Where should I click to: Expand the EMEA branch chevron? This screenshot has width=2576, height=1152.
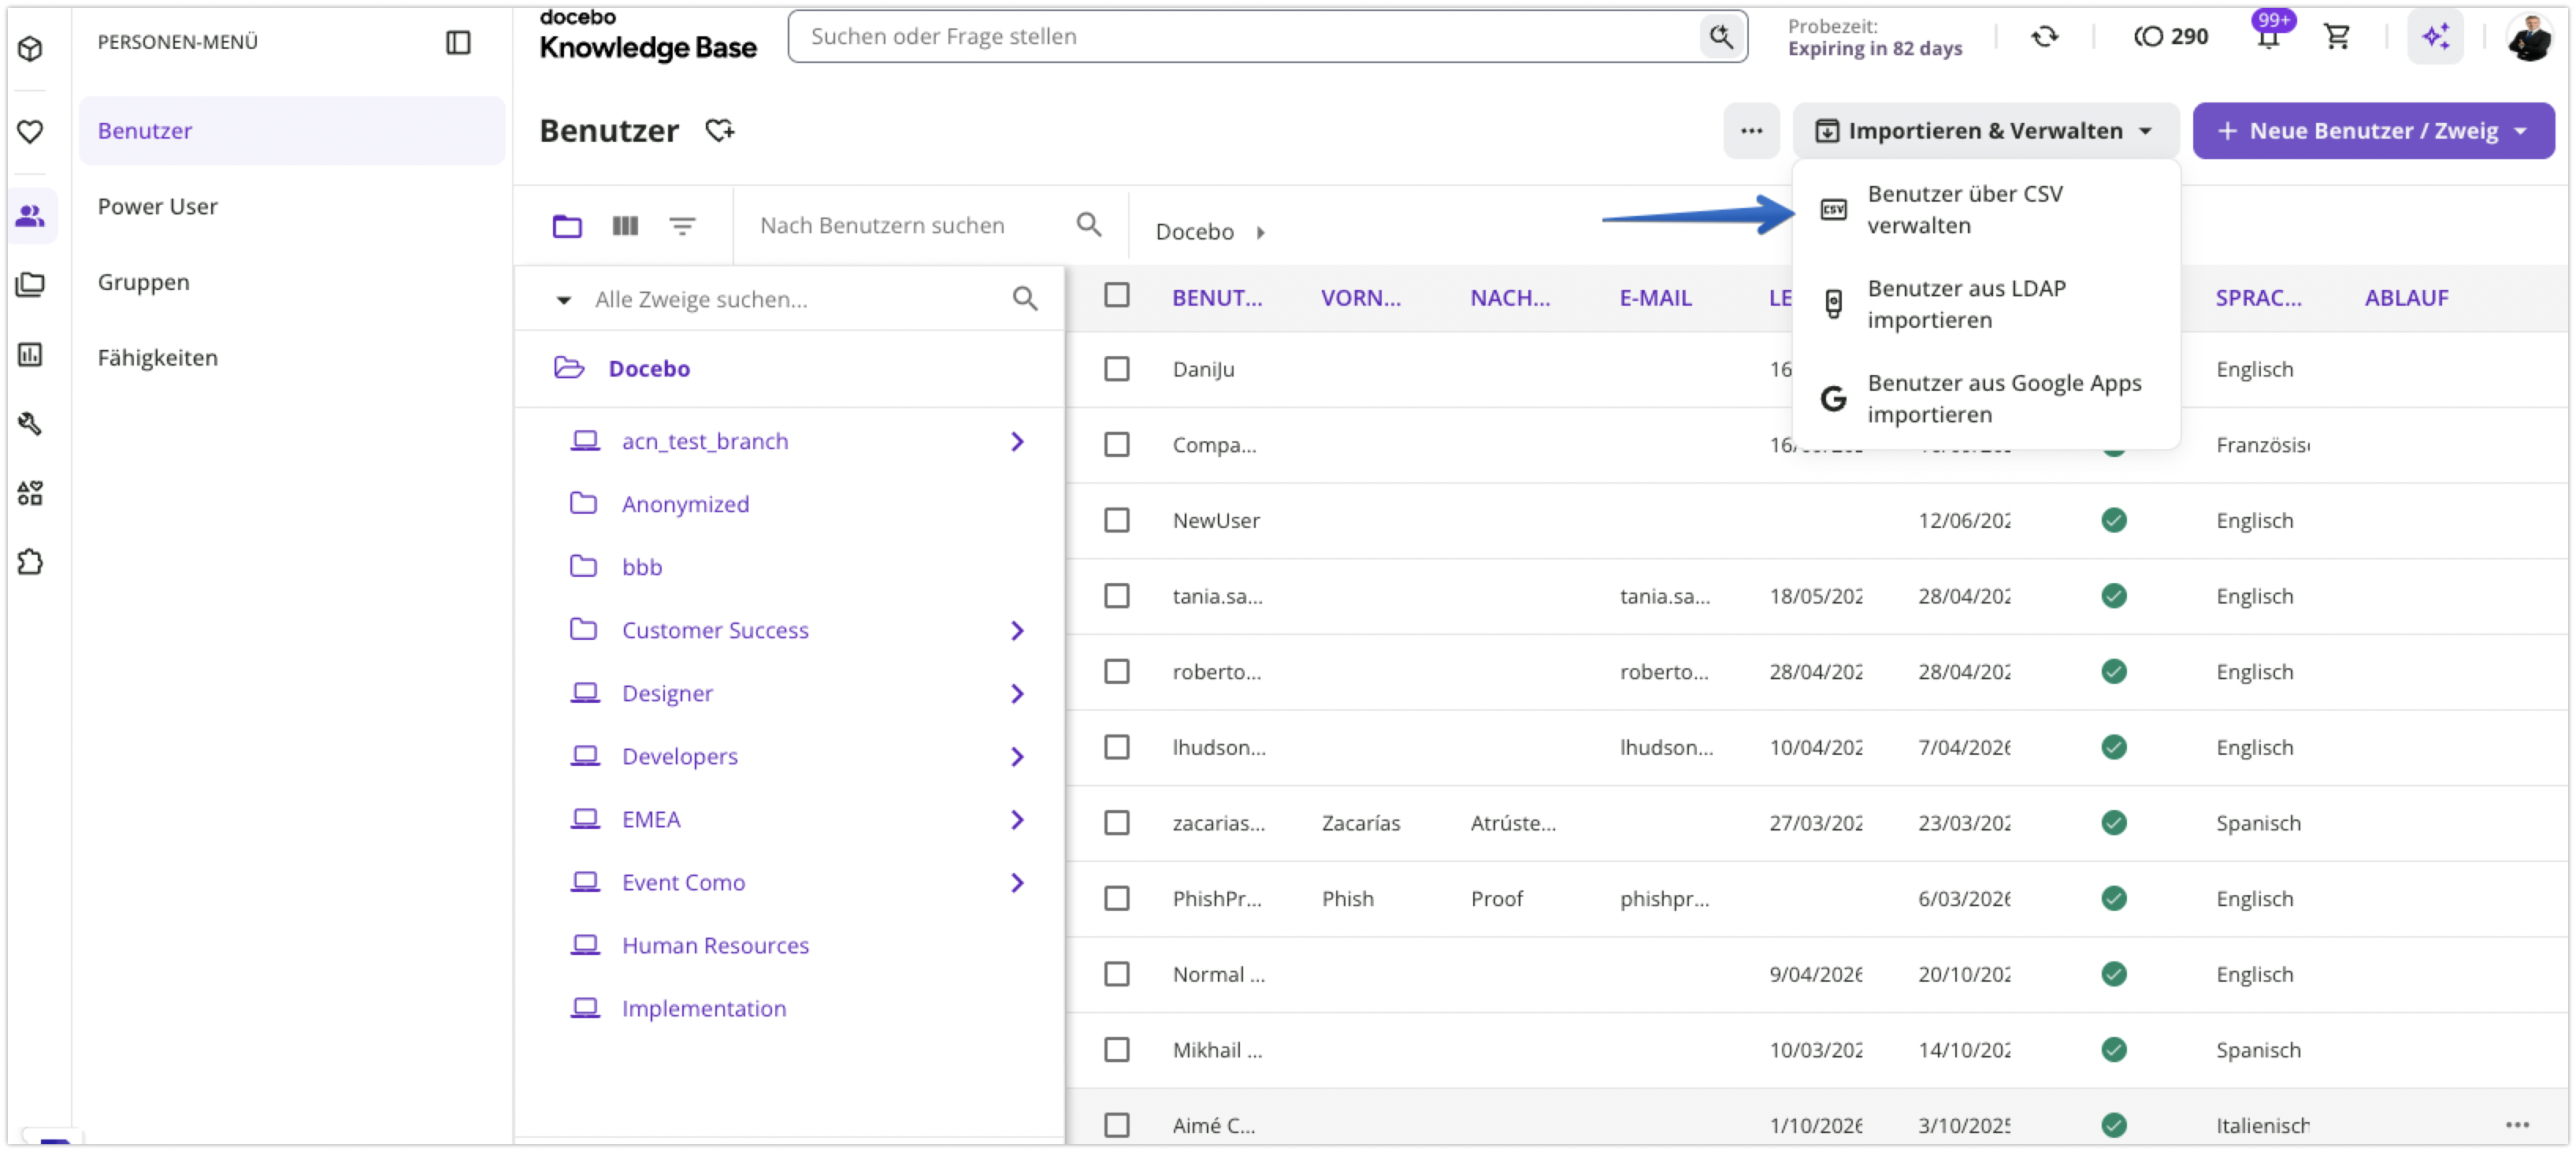1017,819
